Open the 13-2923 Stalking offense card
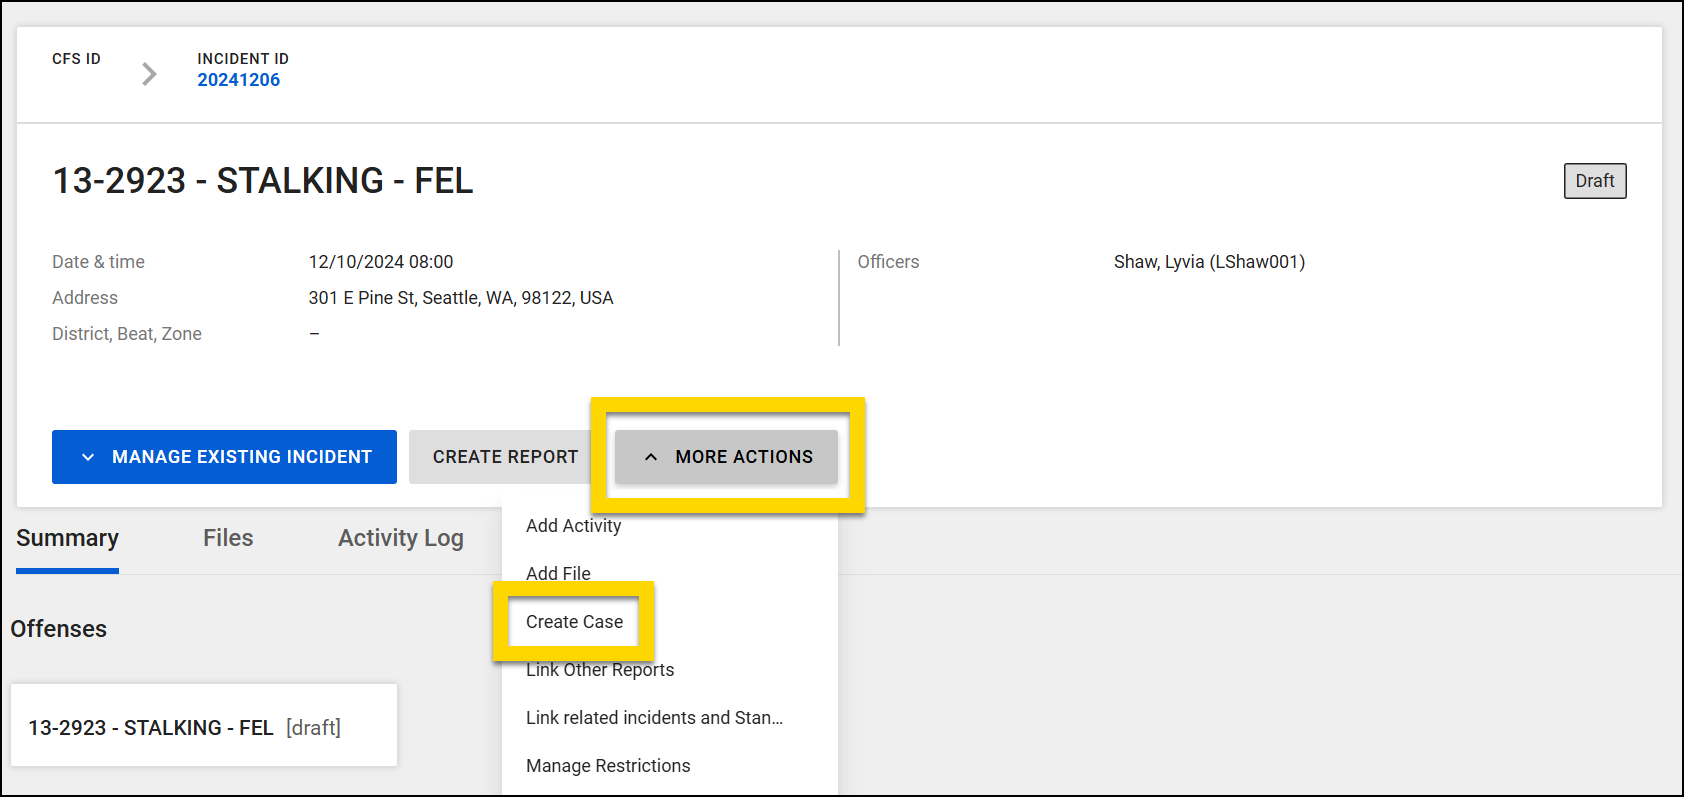Screen dimensions: 1684x797 (204, 725)
